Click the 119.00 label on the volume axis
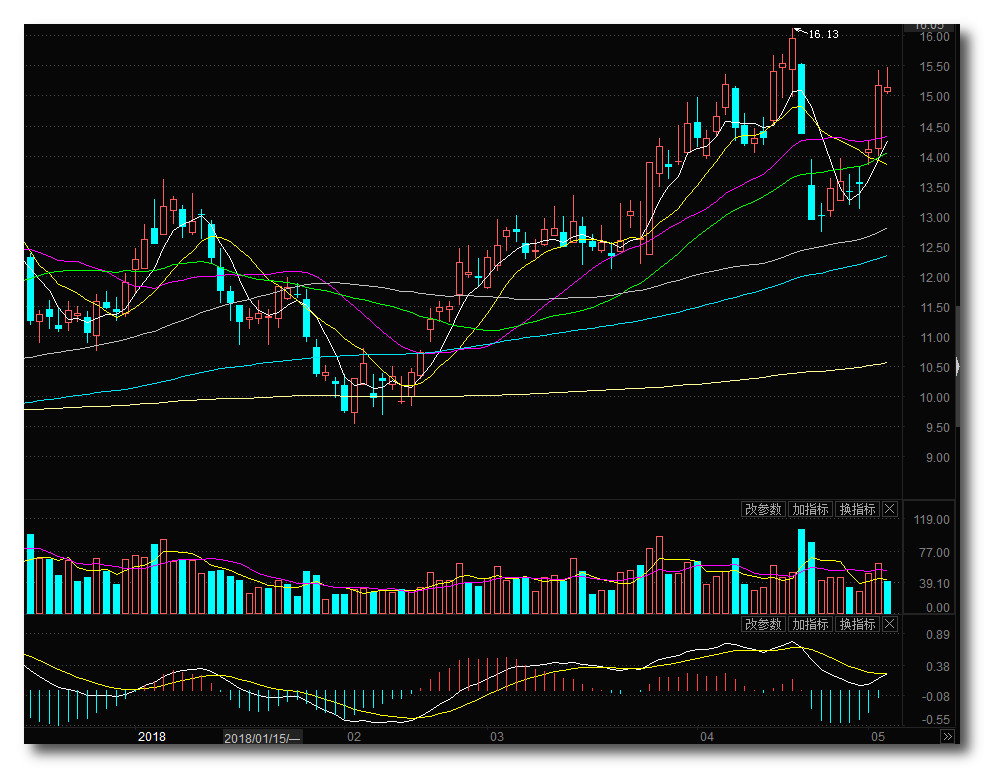The width and height of the screenshot is (984, 768). 932,521
